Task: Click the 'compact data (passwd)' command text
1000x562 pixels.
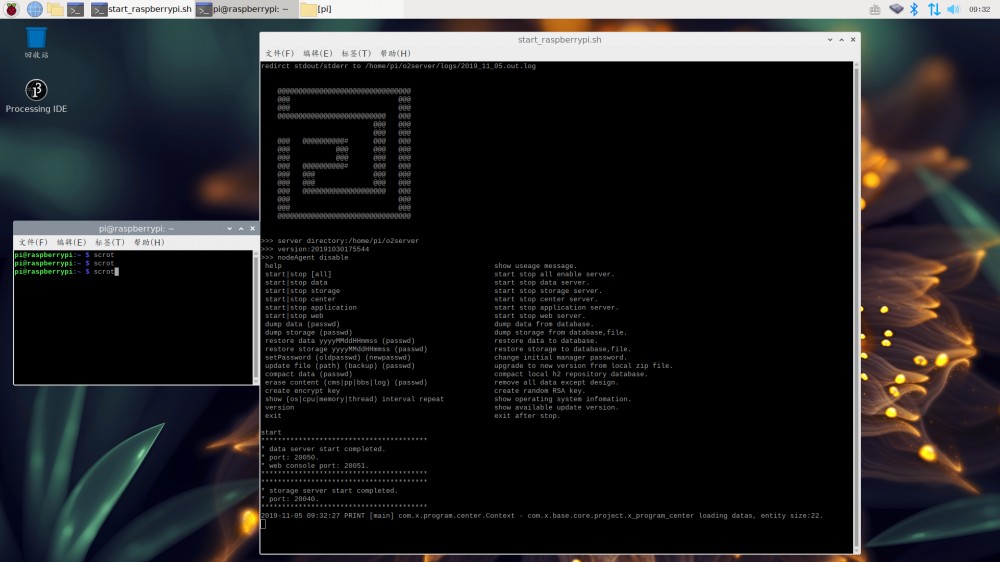Action: coord(309,374)
